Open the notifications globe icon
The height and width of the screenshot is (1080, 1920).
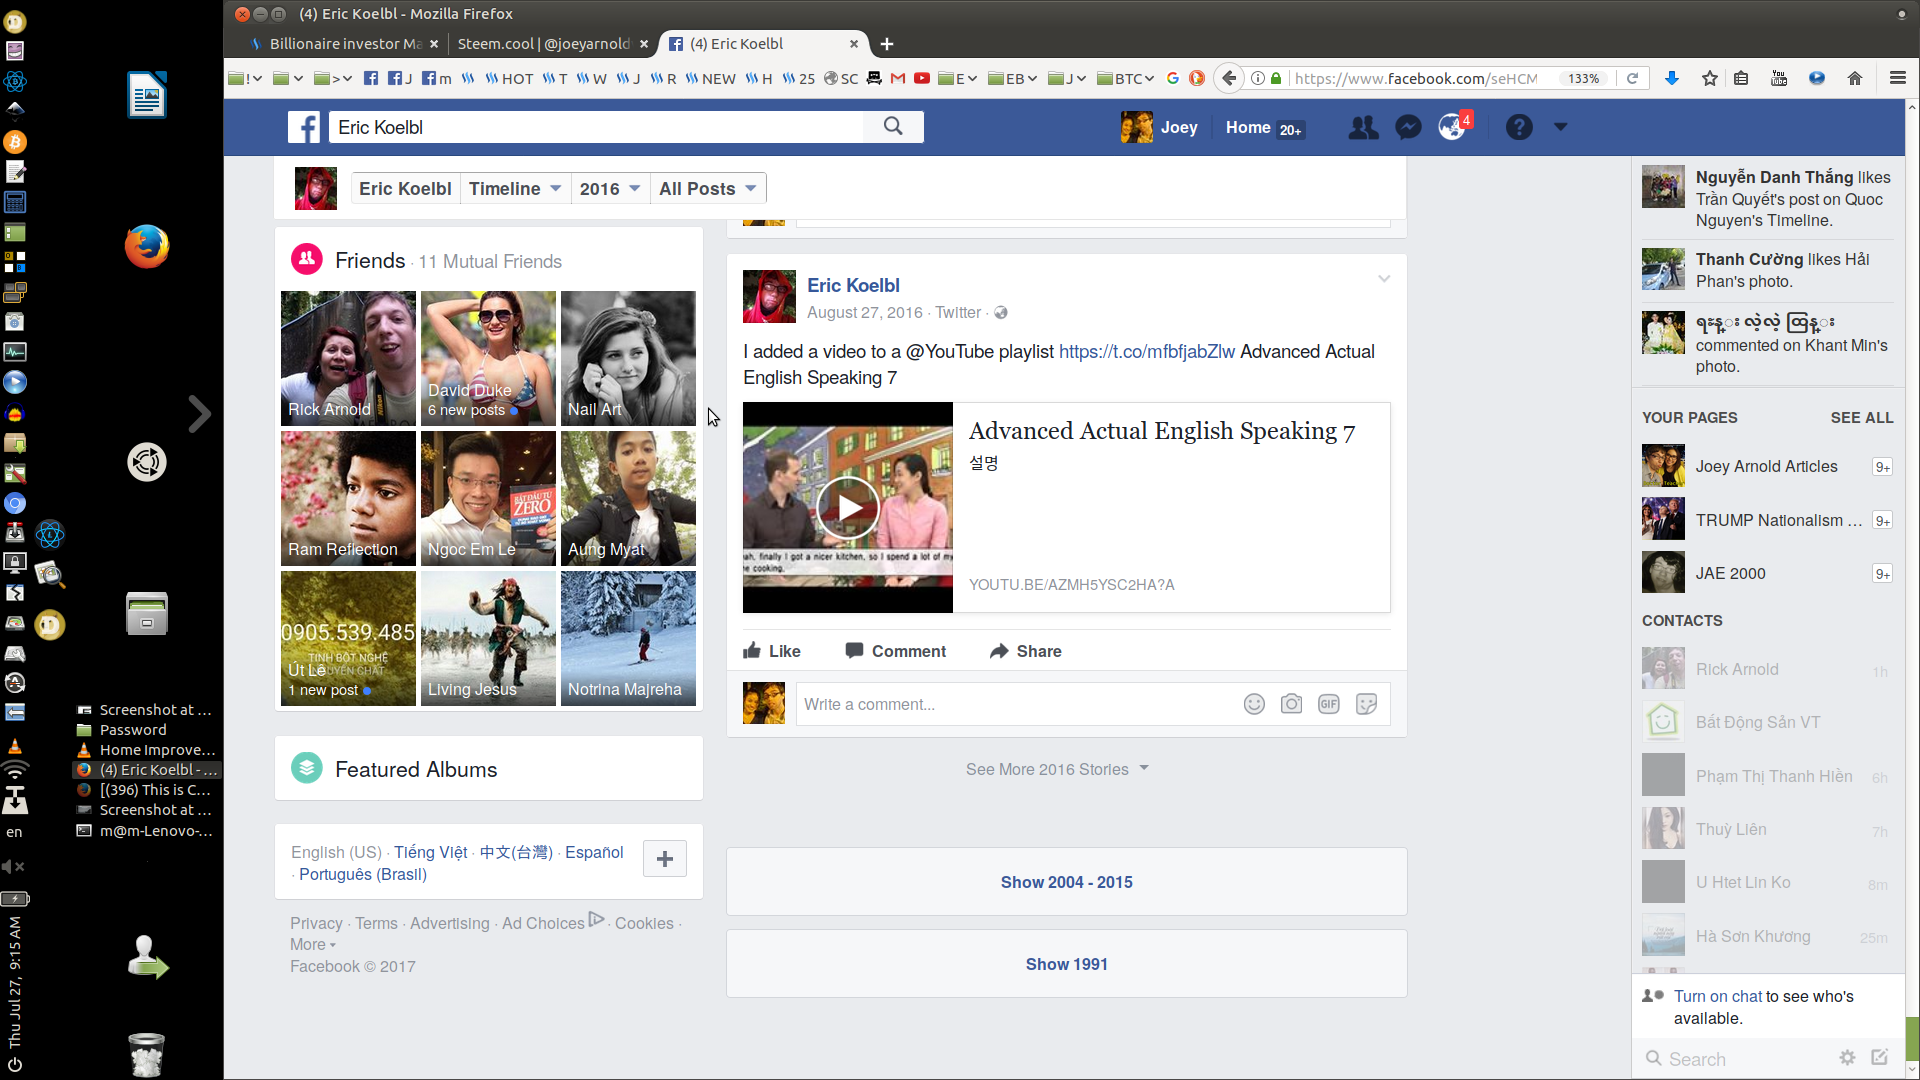(x=1451, y=127)
